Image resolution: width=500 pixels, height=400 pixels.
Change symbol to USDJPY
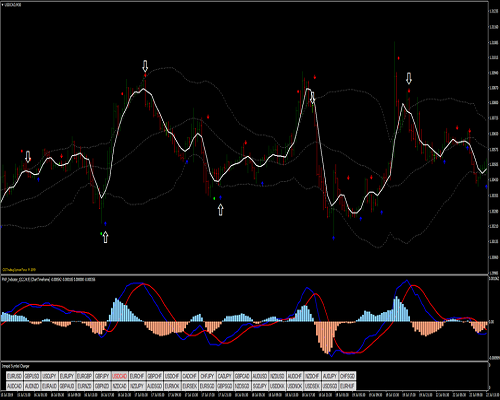(x=50, y=376)
